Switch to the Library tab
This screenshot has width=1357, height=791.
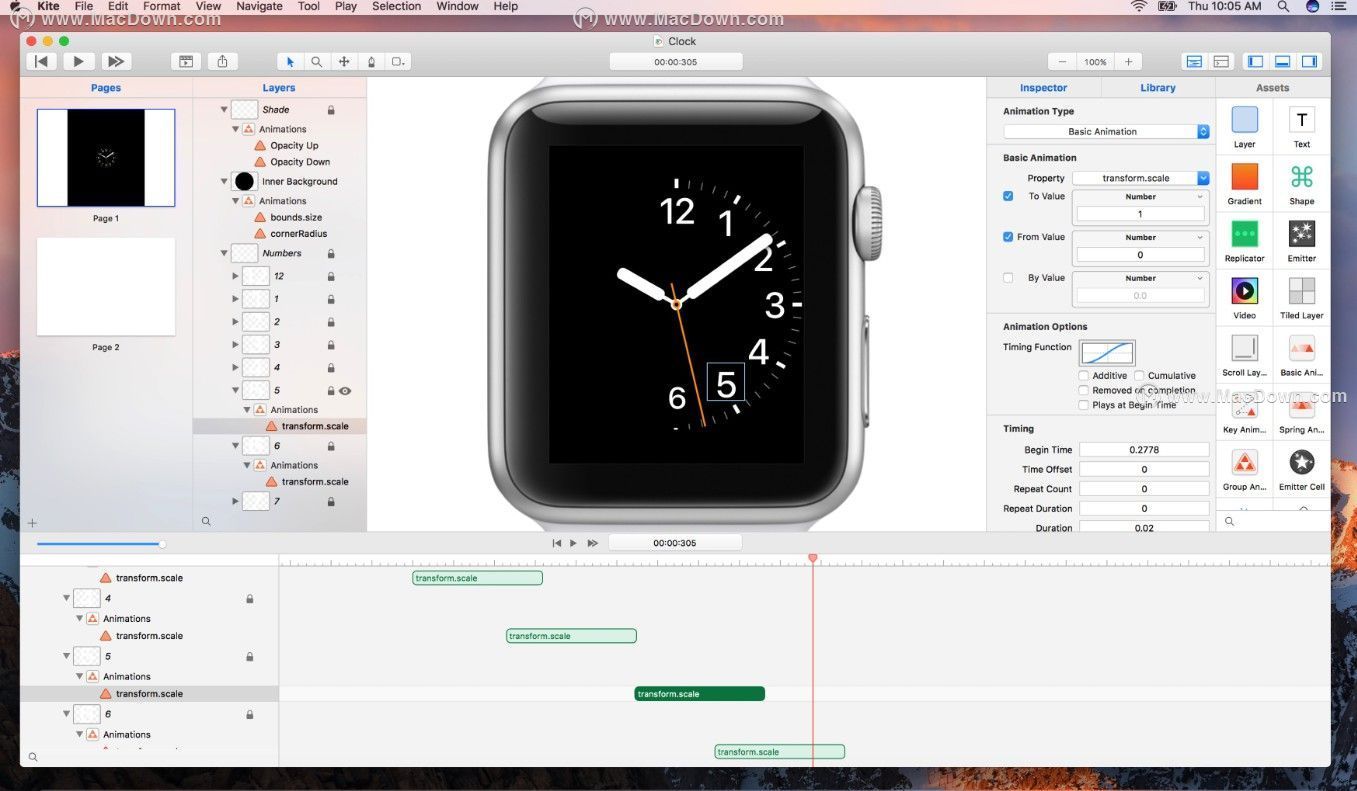tap(1158, 88)
